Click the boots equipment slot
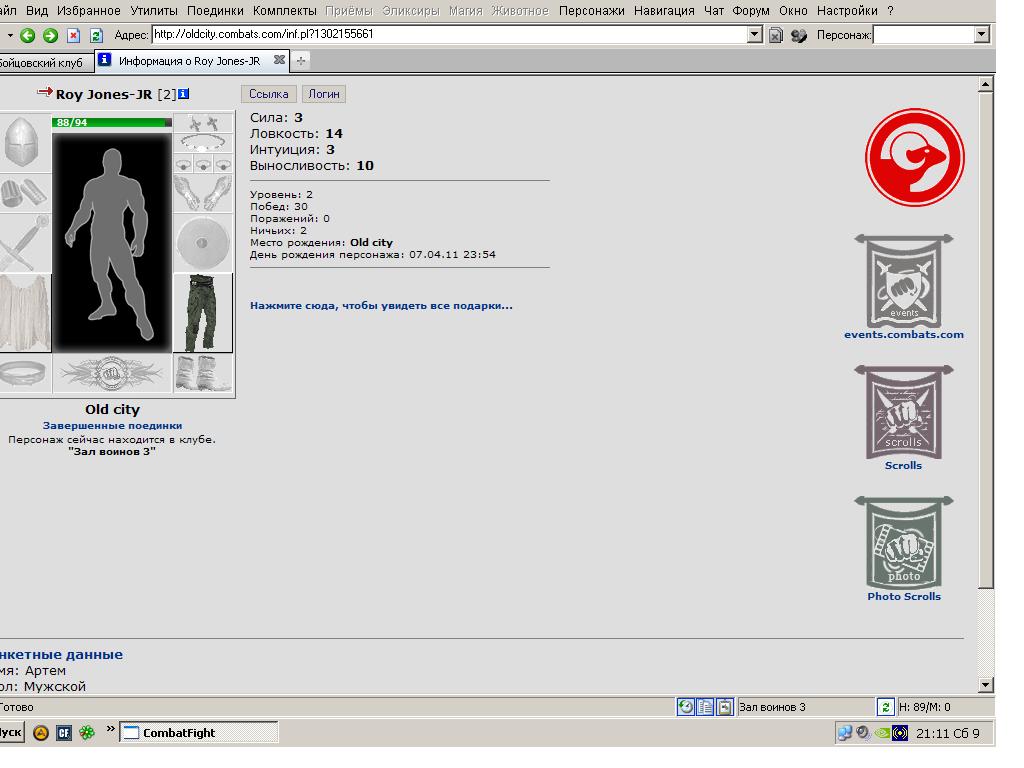 203,374
